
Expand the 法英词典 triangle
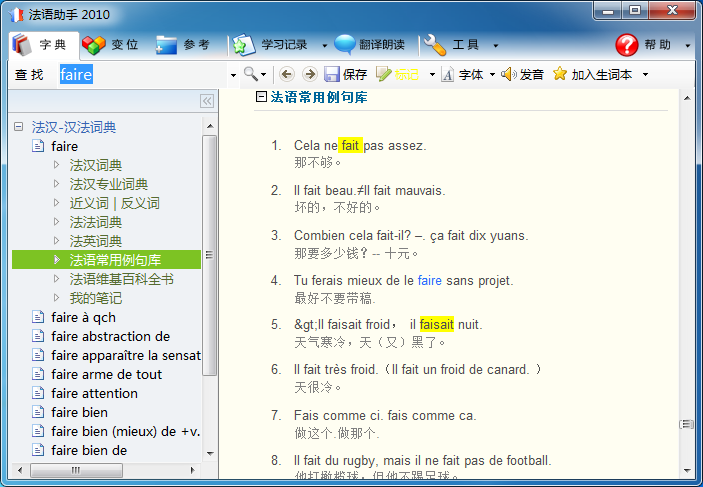click(56, 240)
